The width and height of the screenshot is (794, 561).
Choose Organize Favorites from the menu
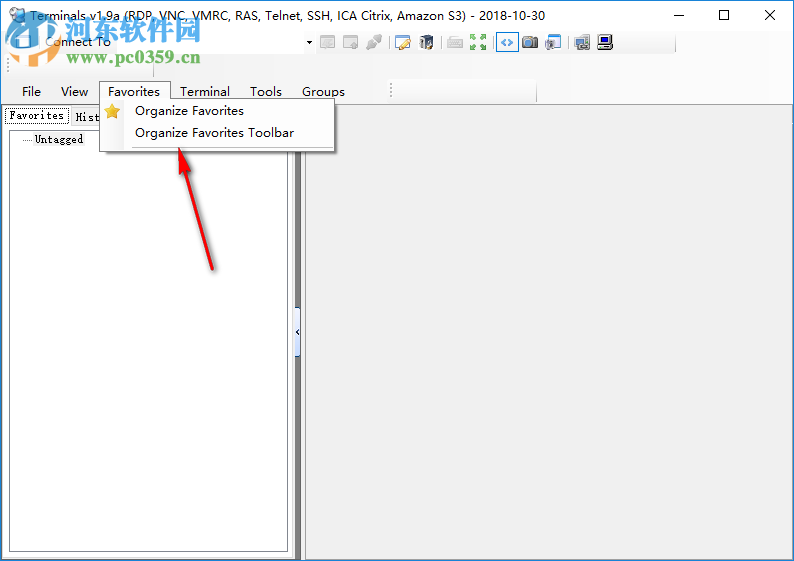tap(218, 111)
